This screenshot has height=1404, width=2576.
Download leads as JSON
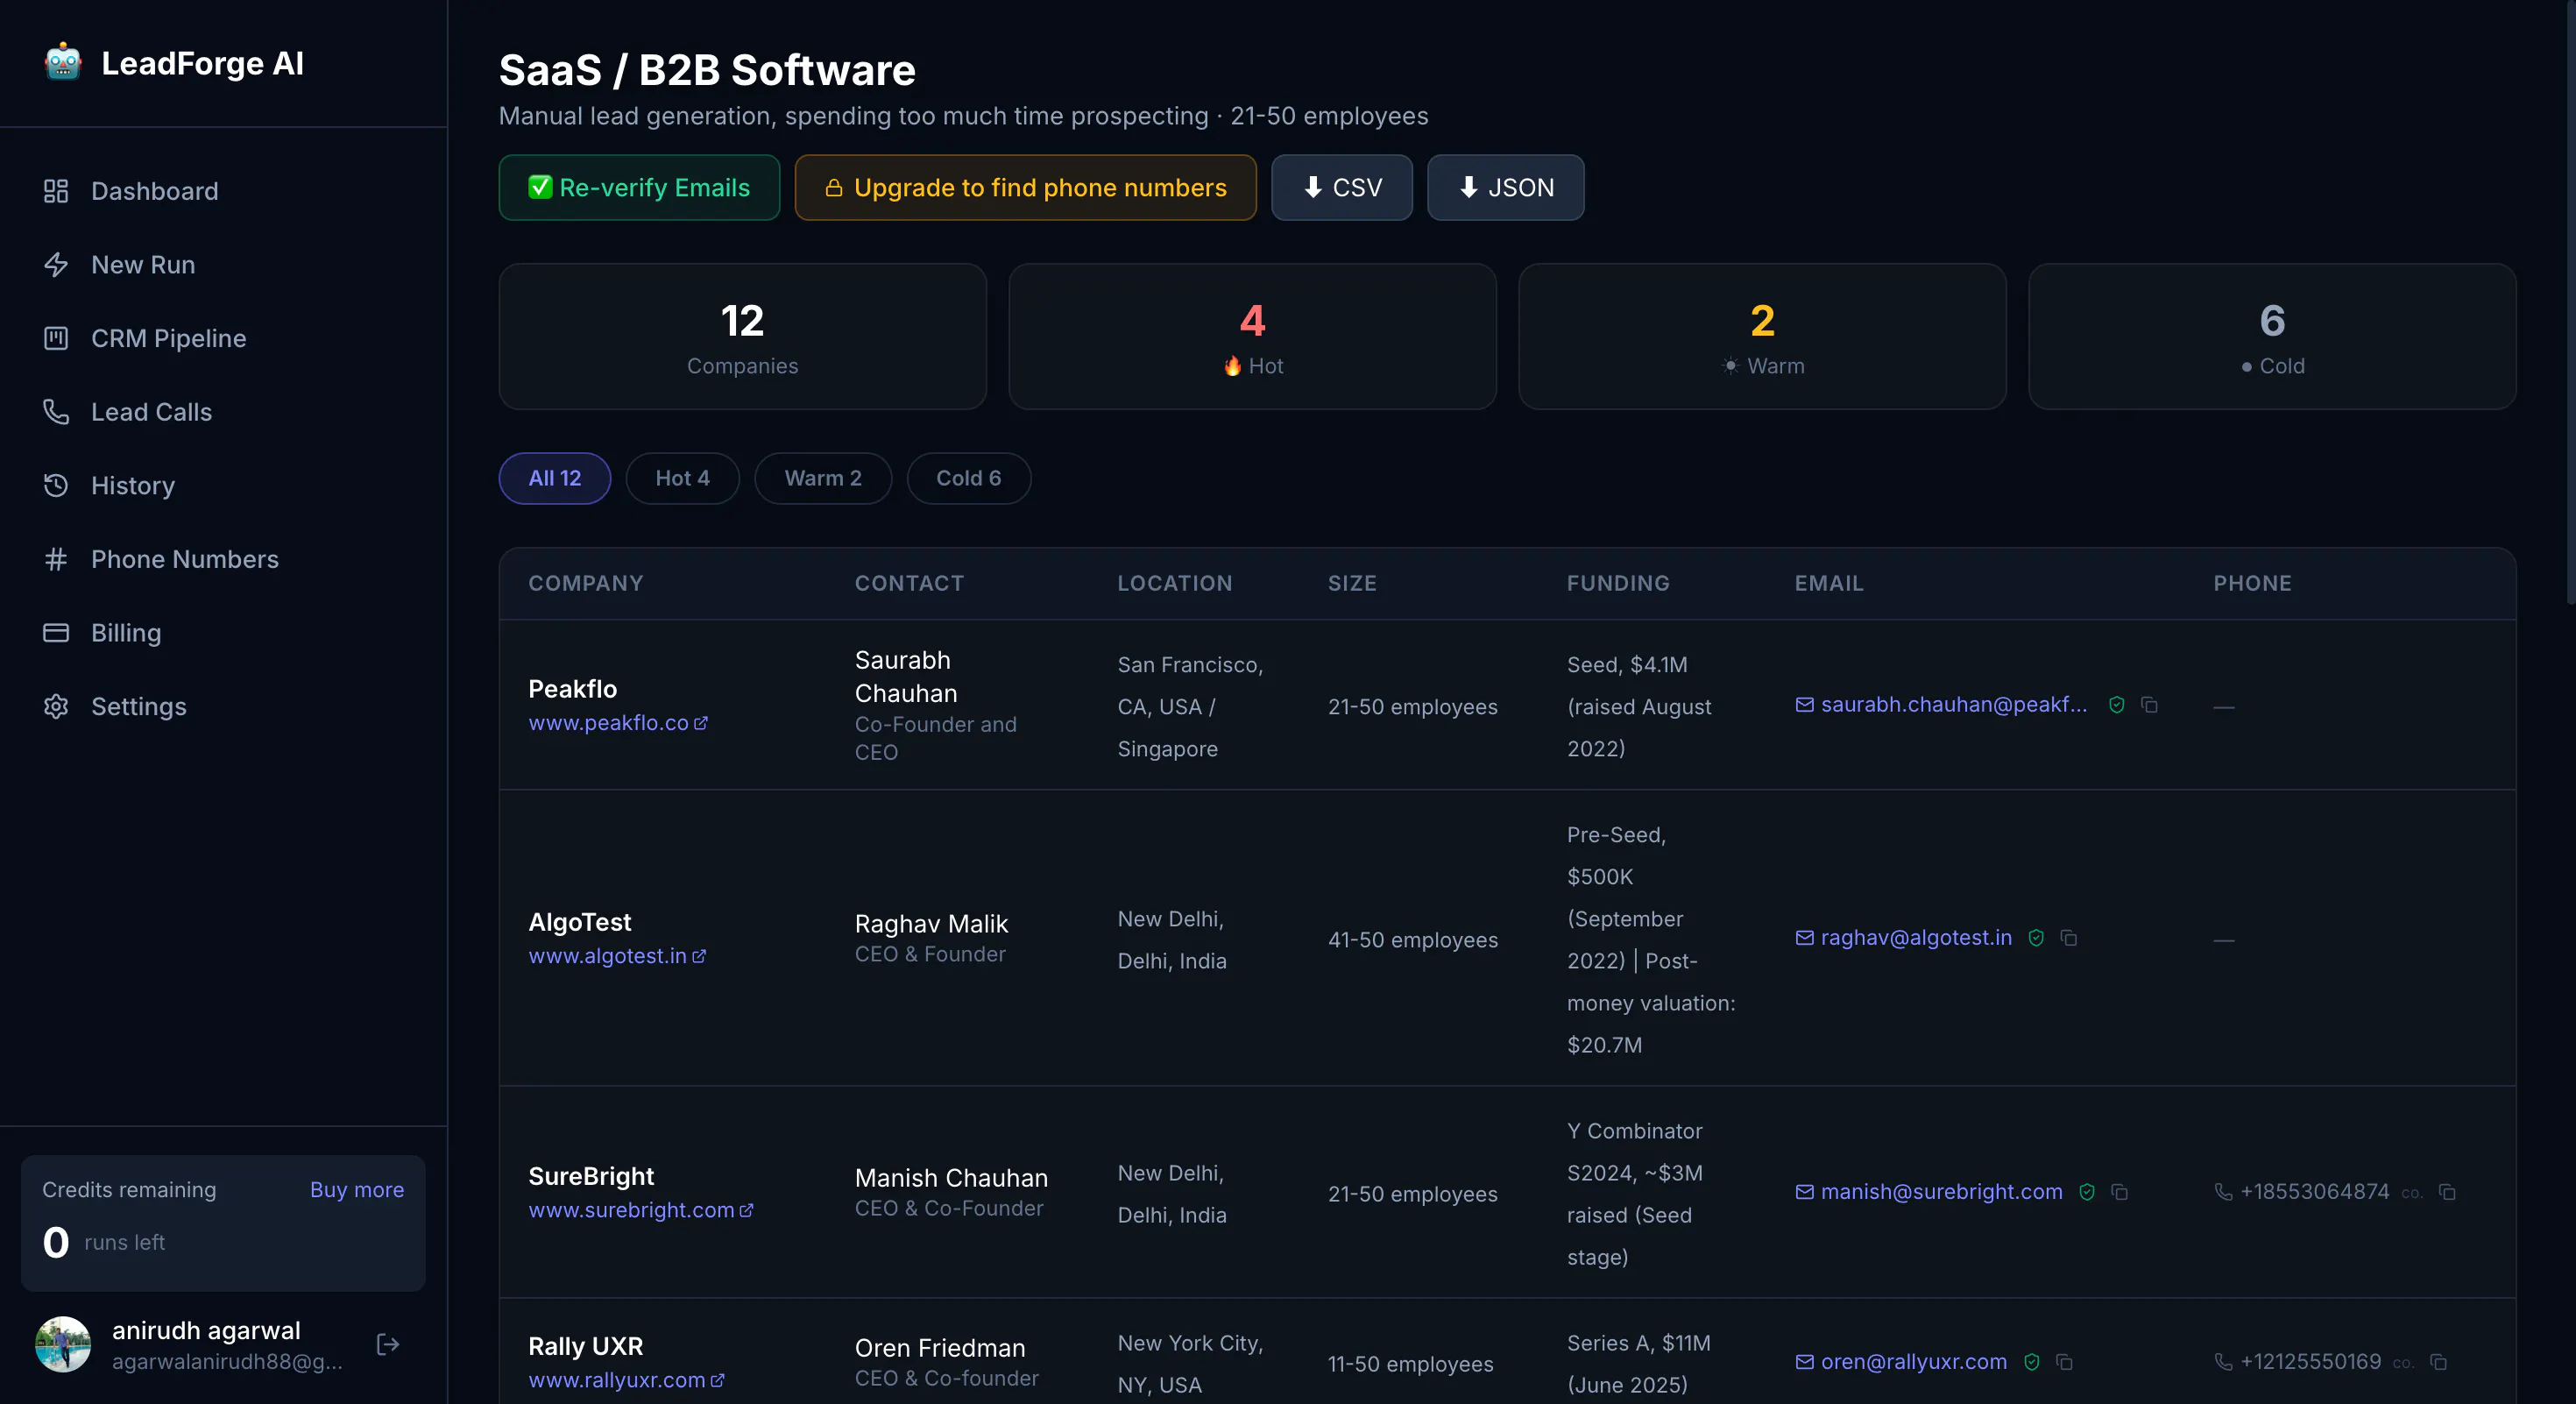[x=1505, y=187]
